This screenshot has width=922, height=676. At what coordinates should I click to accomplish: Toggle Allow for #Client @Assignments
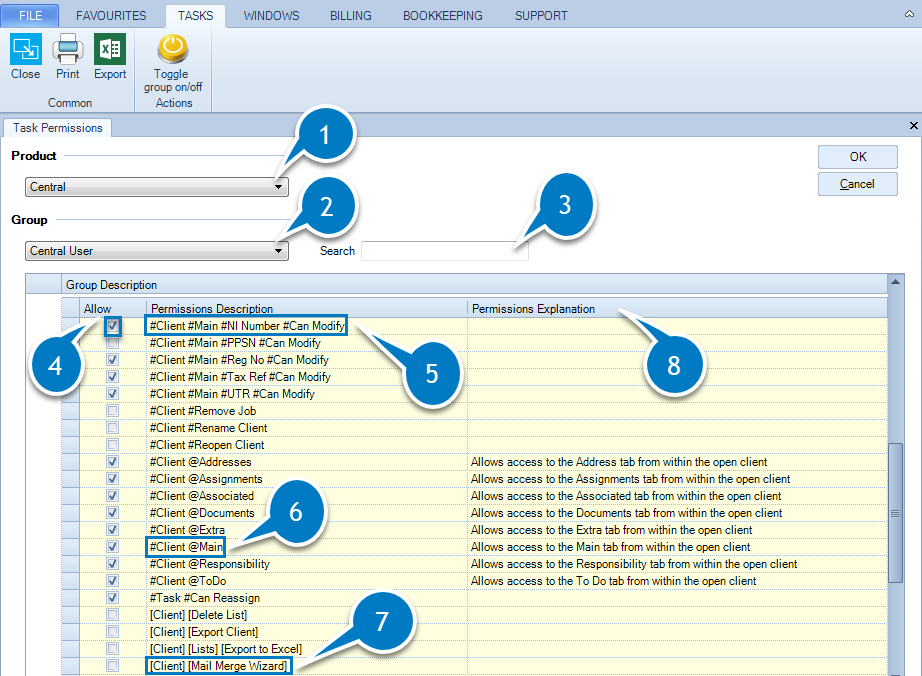[112, 479]
